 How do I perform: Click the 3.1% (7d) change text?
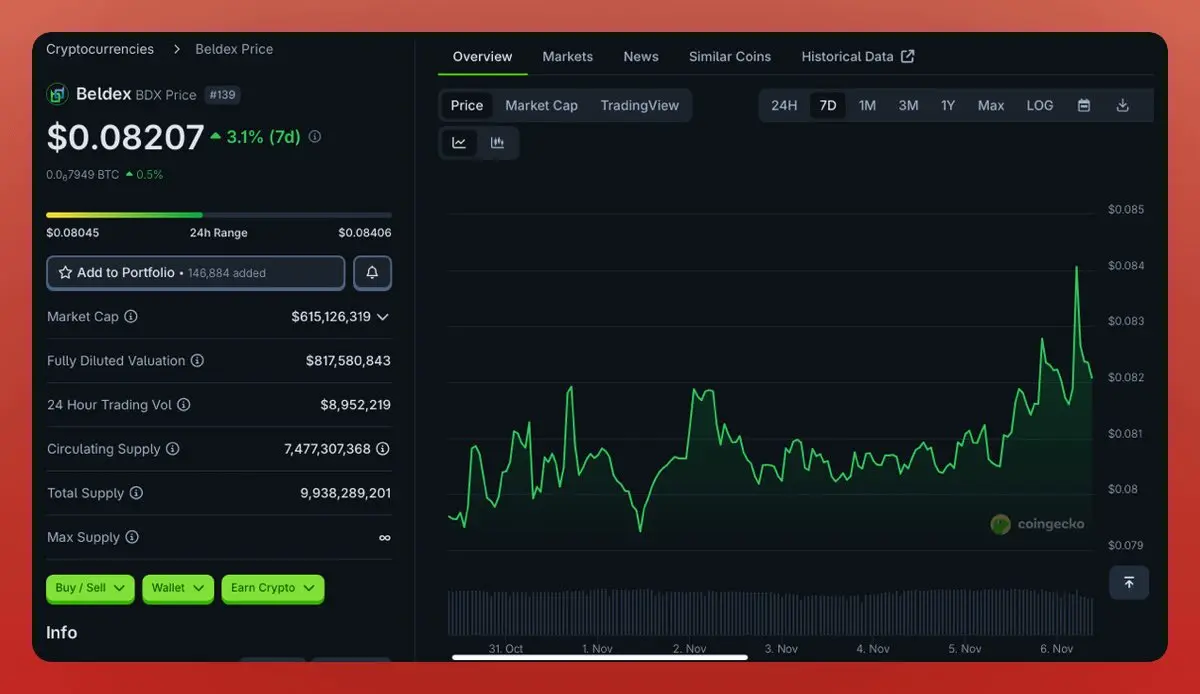[x=263, y=137]
